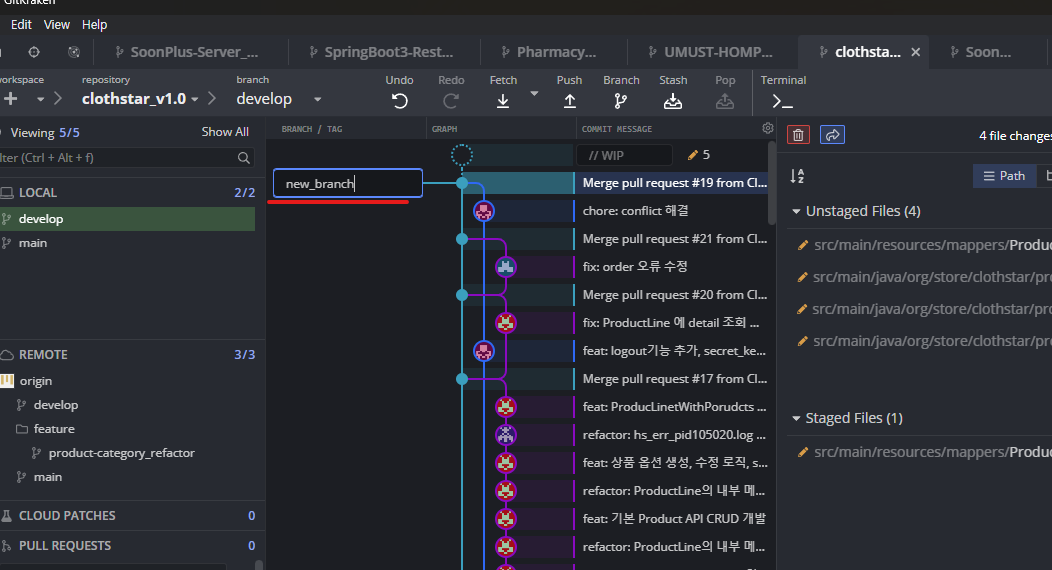Open first unstaged mappers/Product file

(x=924, y=245)
